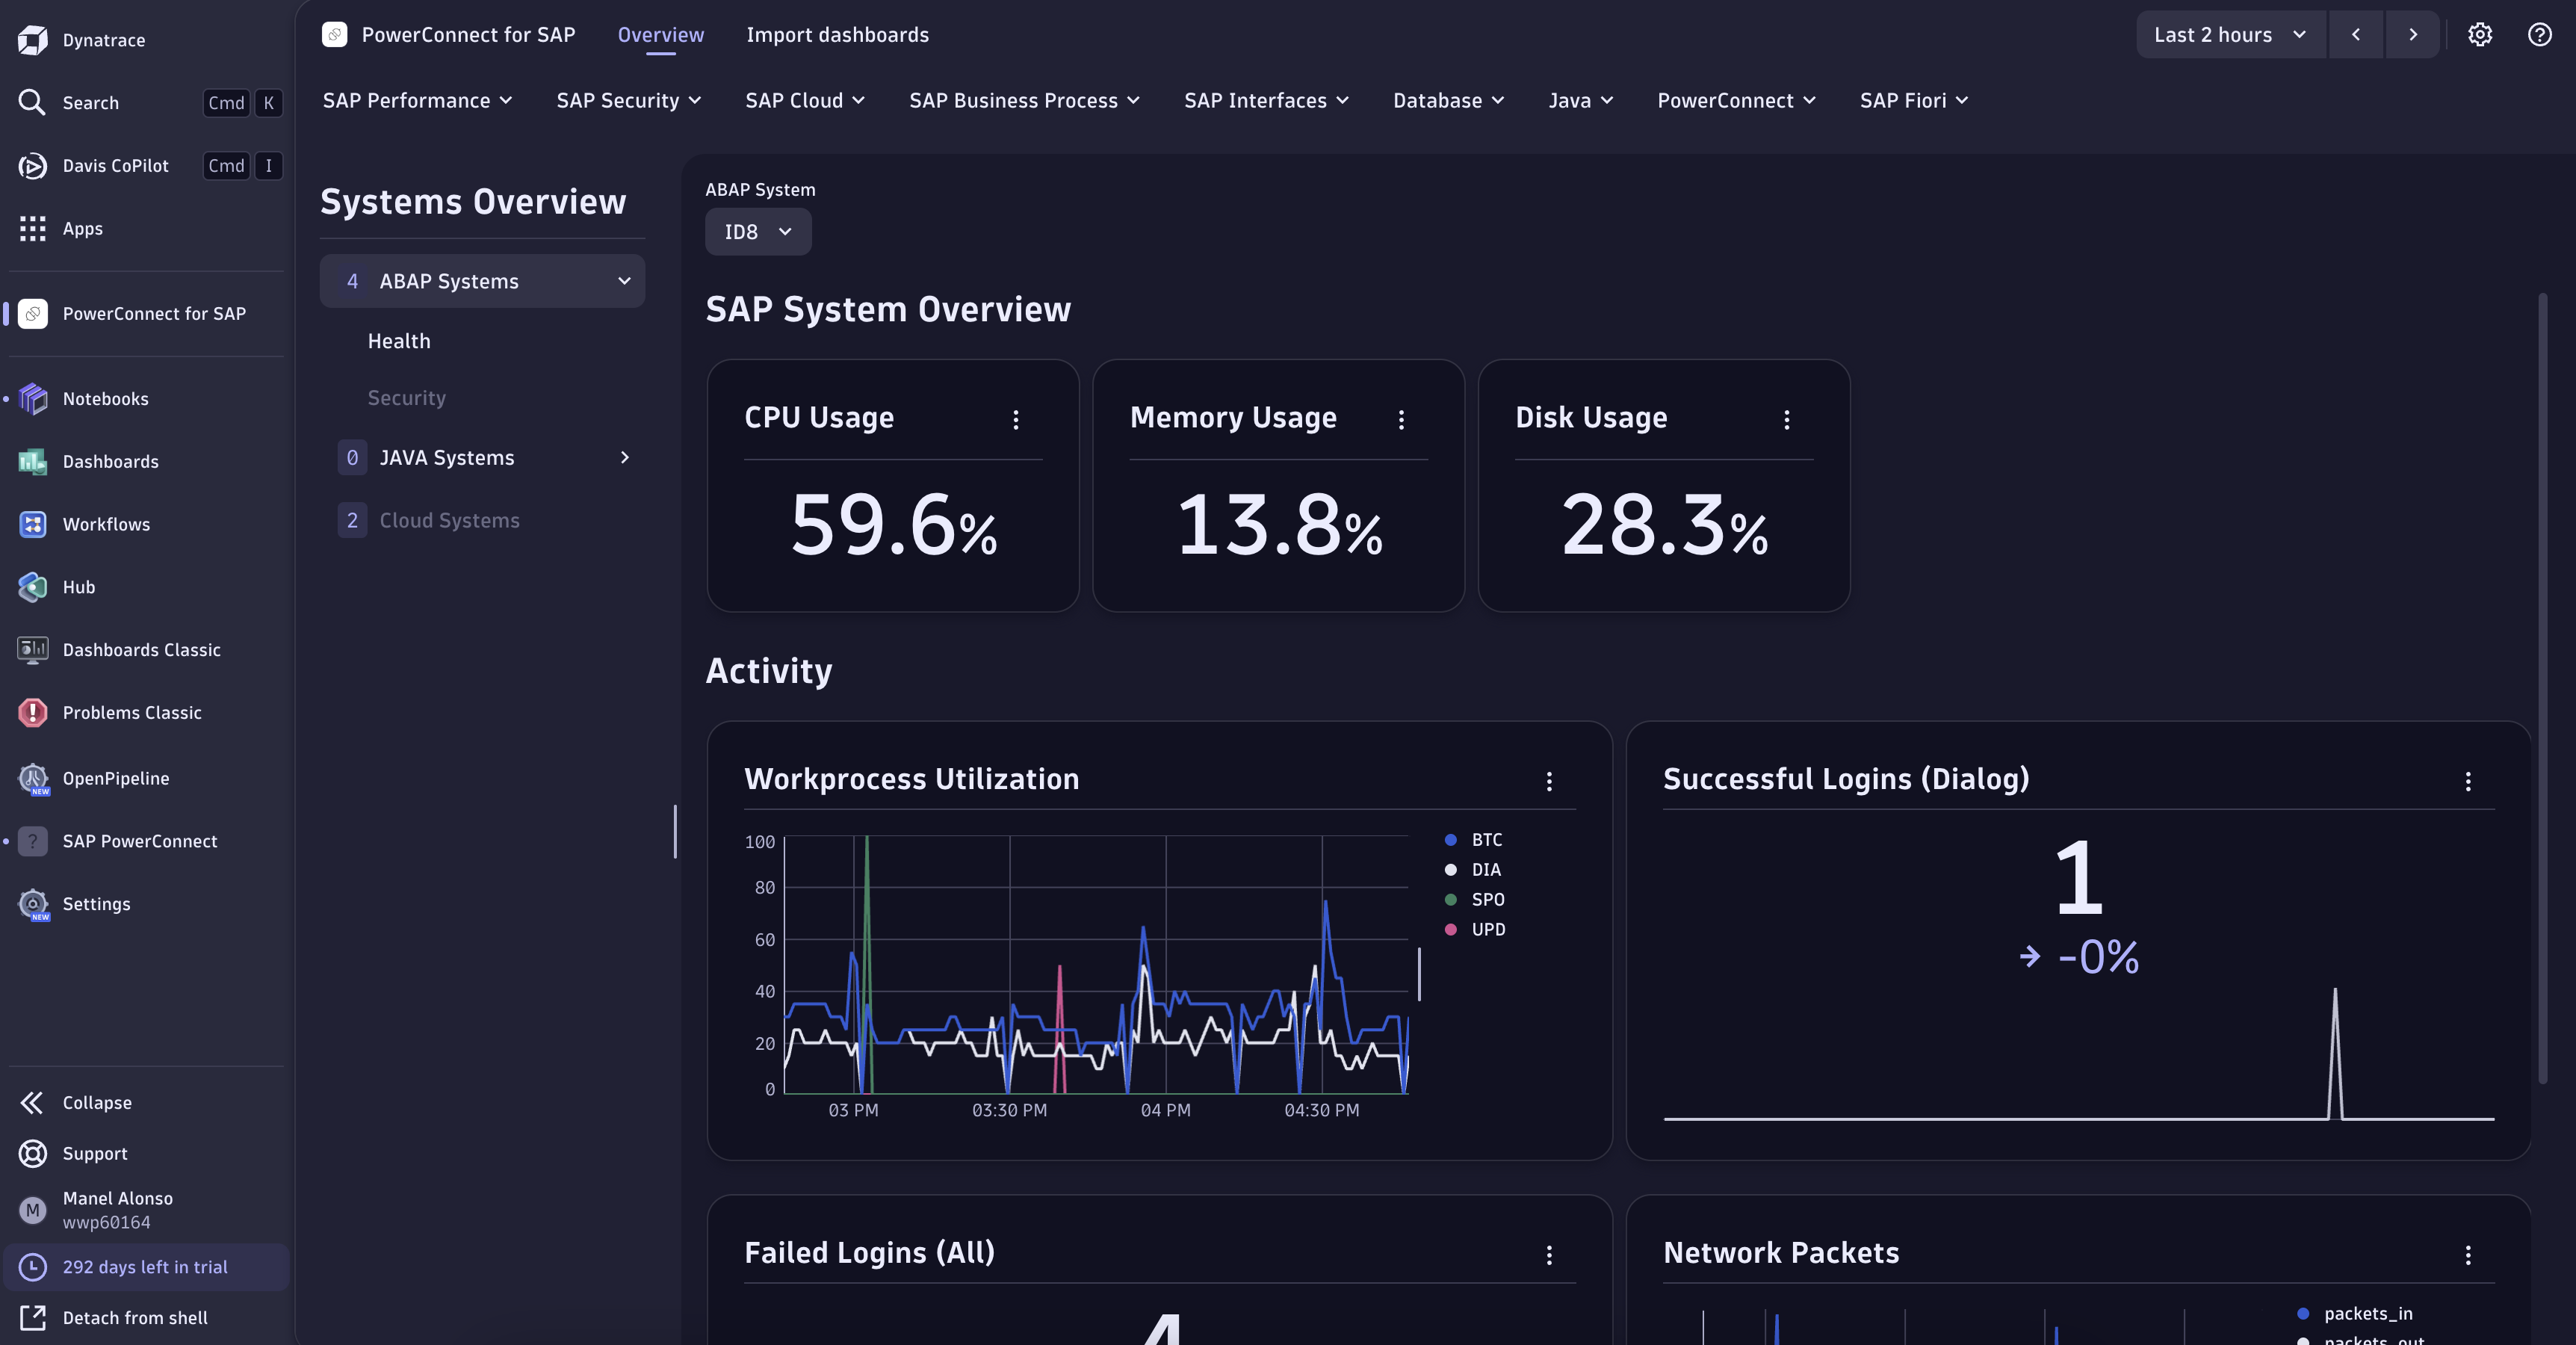Image resolution: width=2576 pixels, height=1345 pixels.
Task: Open the Hub
Action: 78,587
